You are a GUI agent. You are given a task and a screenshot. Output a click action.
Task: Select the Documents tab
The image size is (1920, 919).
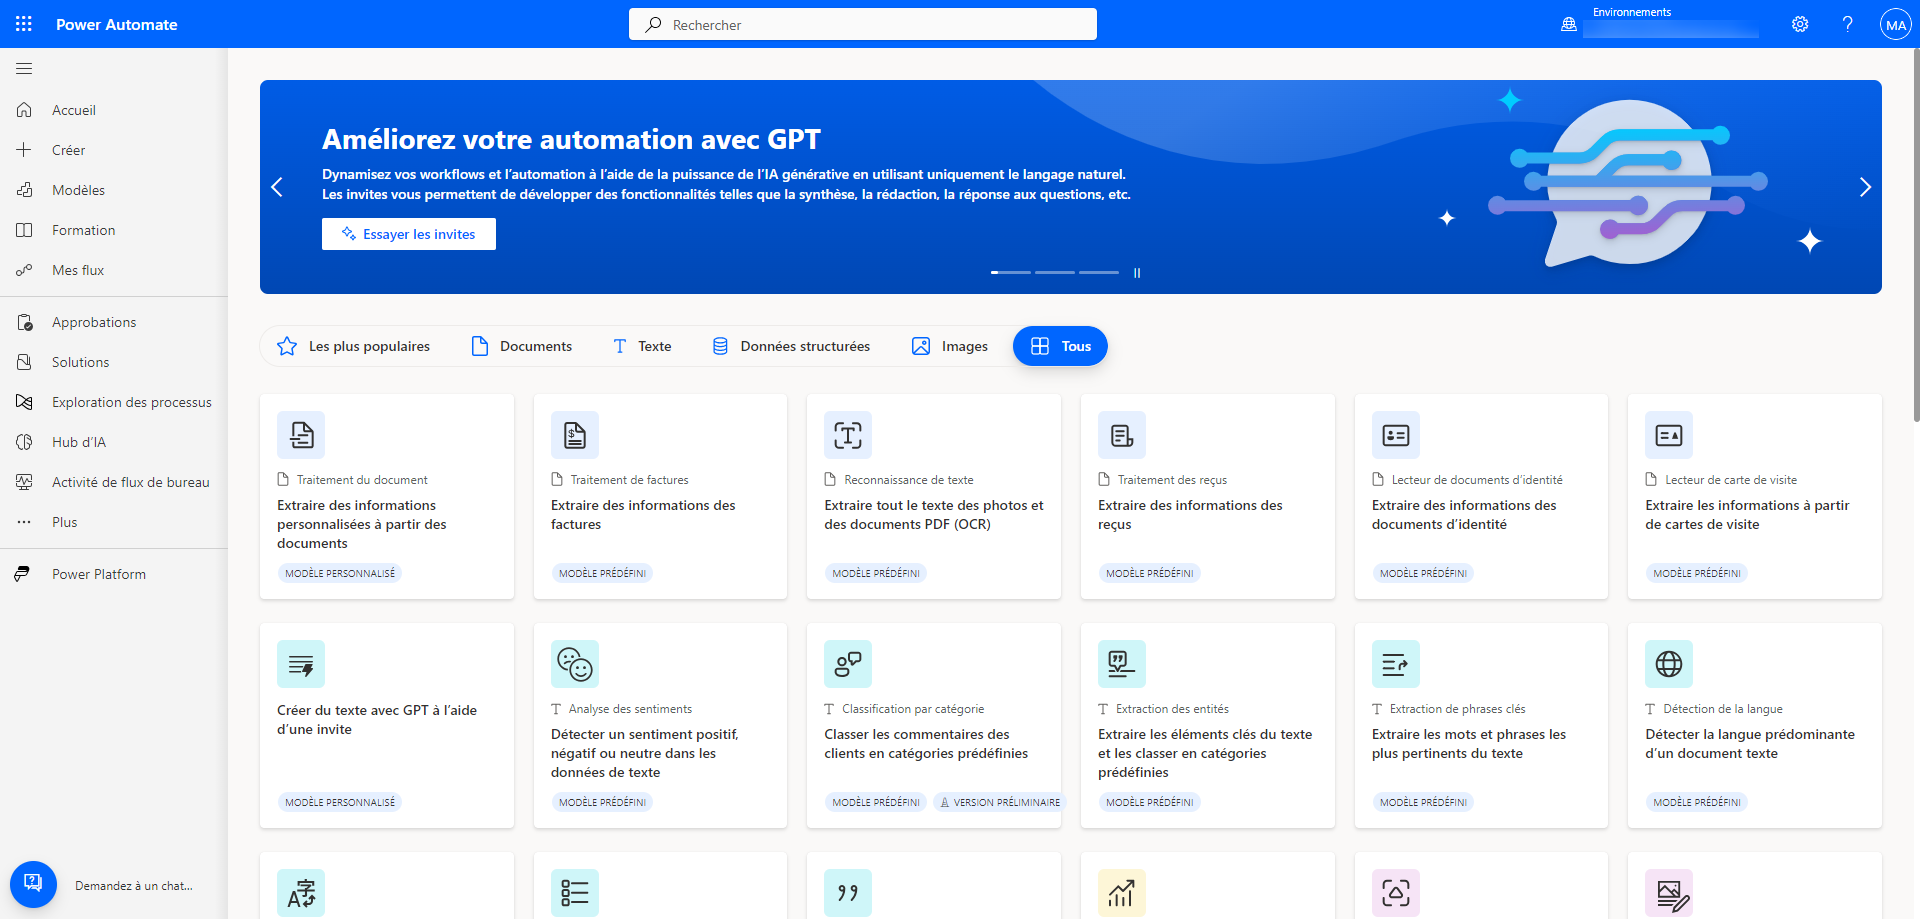click(x=521, y=346)
